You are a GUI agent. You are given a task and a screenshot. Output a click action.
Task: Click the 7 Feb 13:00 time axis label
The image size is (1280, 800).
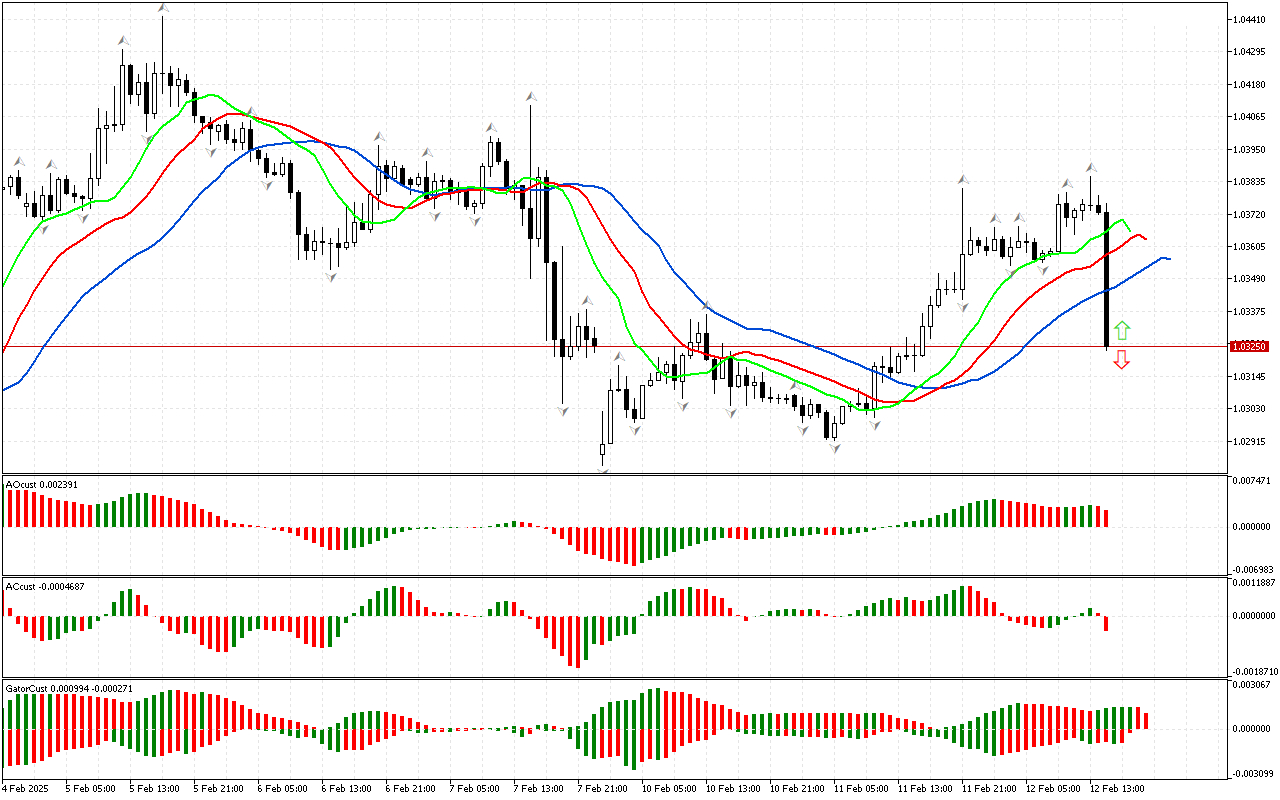click(539, 789)
